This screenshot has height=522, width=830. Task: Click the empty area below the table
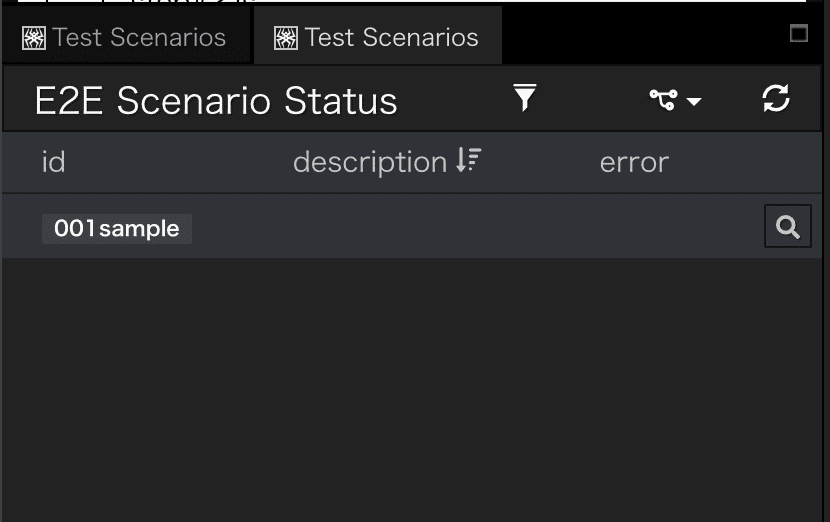click(412, 389)
